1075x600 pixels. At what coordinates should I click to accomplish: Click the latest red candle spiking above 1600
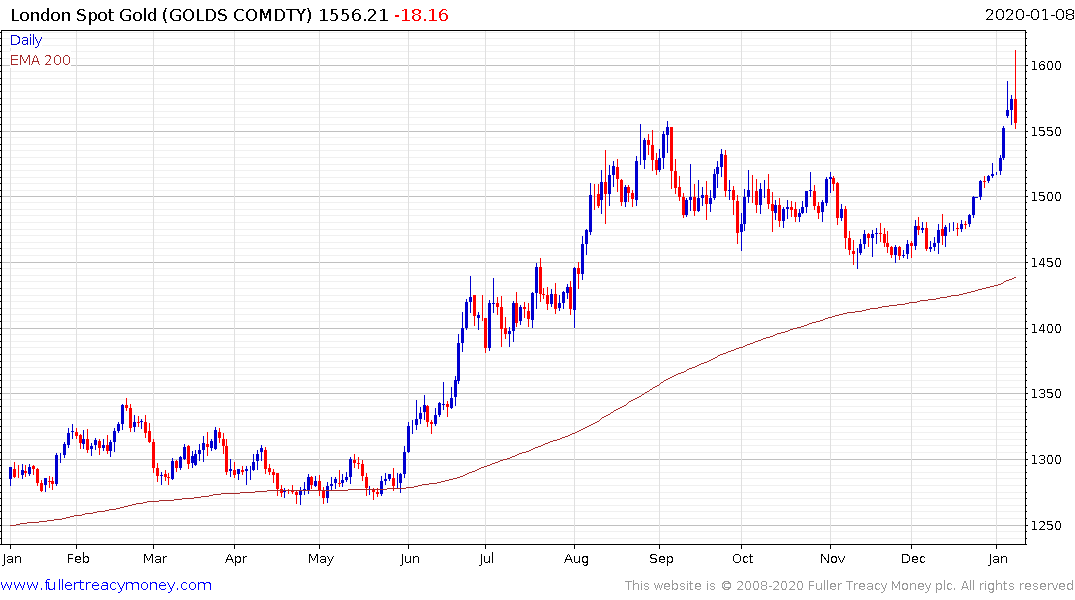tap(1015, 89)
